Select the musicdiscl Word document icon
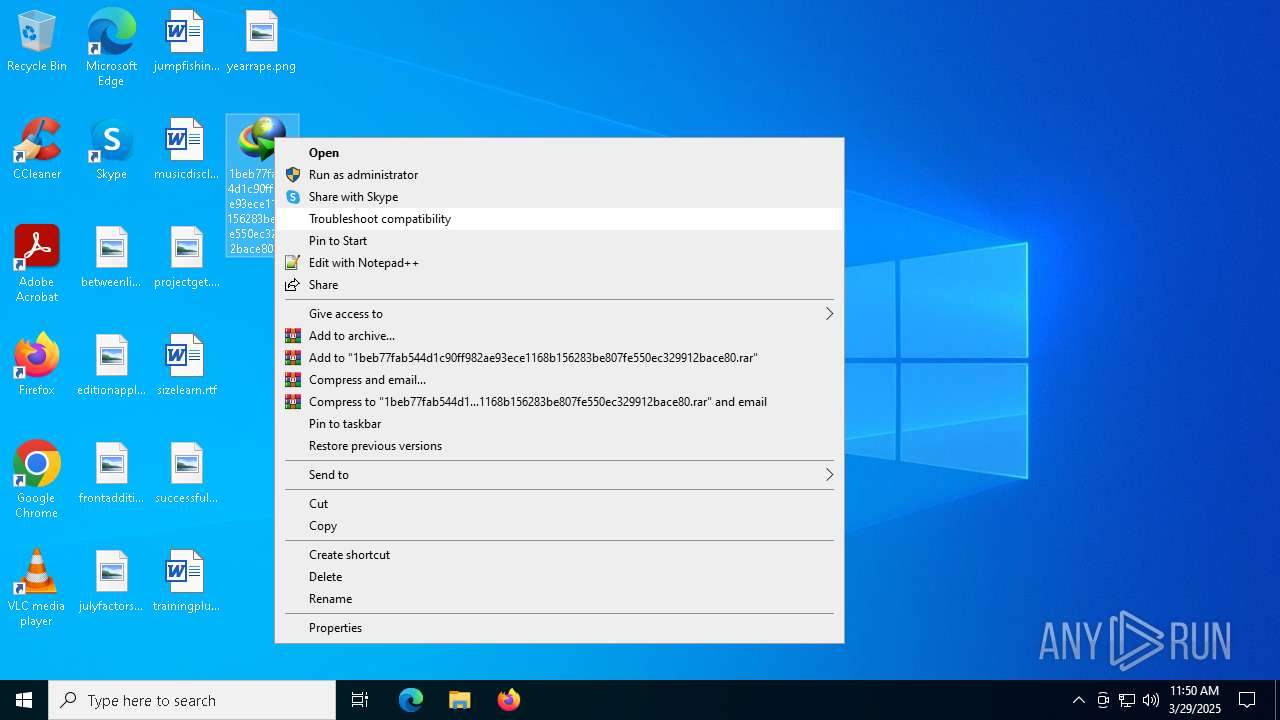1280x720 pixels. 186,150
